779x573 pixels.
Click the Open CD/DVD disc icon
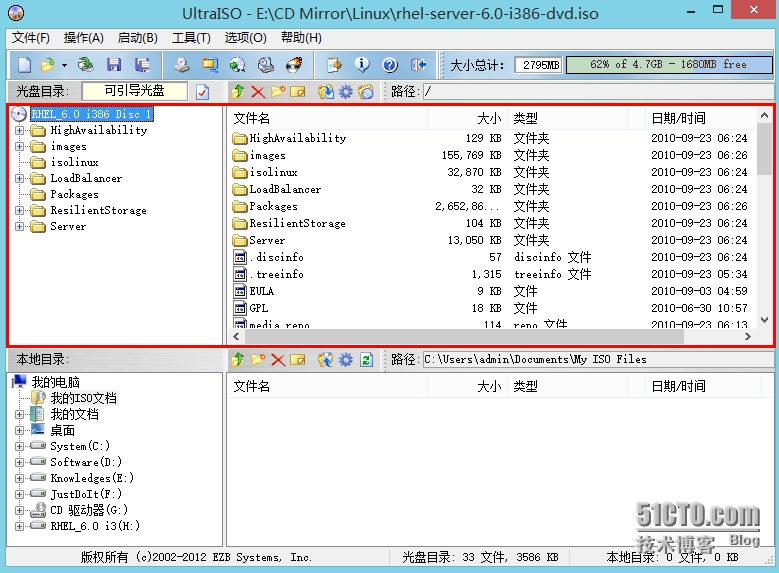click(x=86, y=65)
